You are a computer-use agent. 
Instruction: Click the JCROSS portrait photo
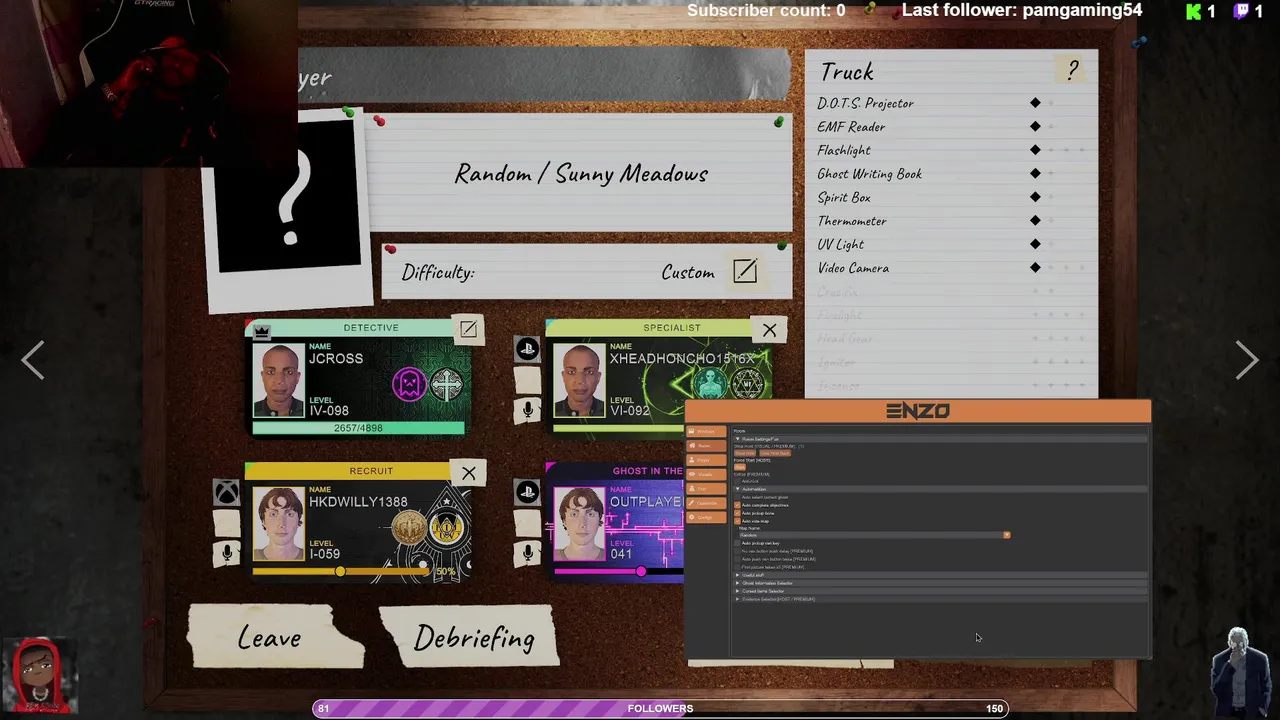[278, 380]
